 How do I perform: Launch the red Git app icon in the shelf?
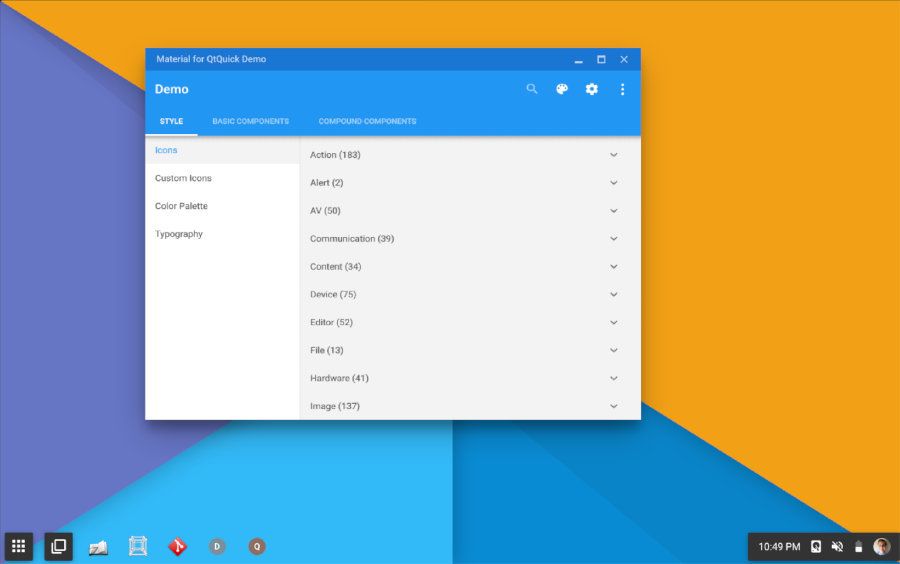(177, 546)
